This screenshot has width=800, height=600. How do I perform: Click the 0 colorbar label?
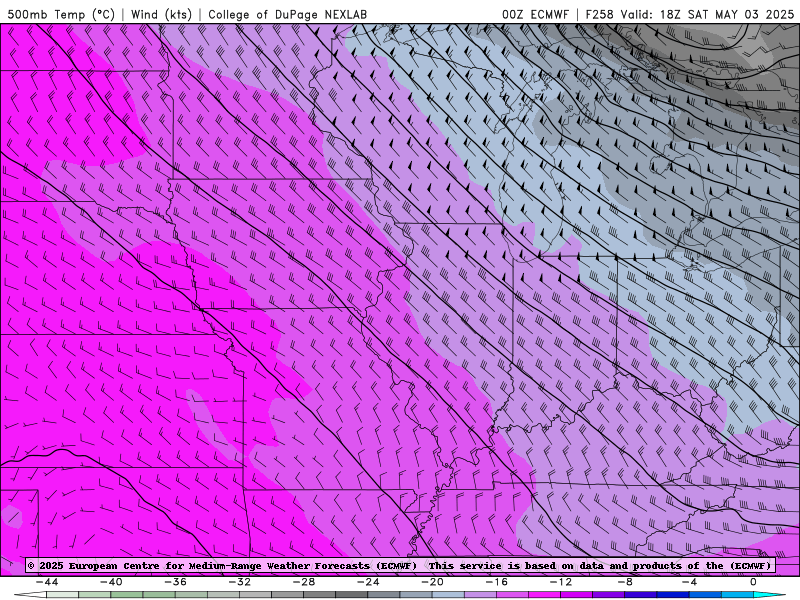(x=753, y=582)
